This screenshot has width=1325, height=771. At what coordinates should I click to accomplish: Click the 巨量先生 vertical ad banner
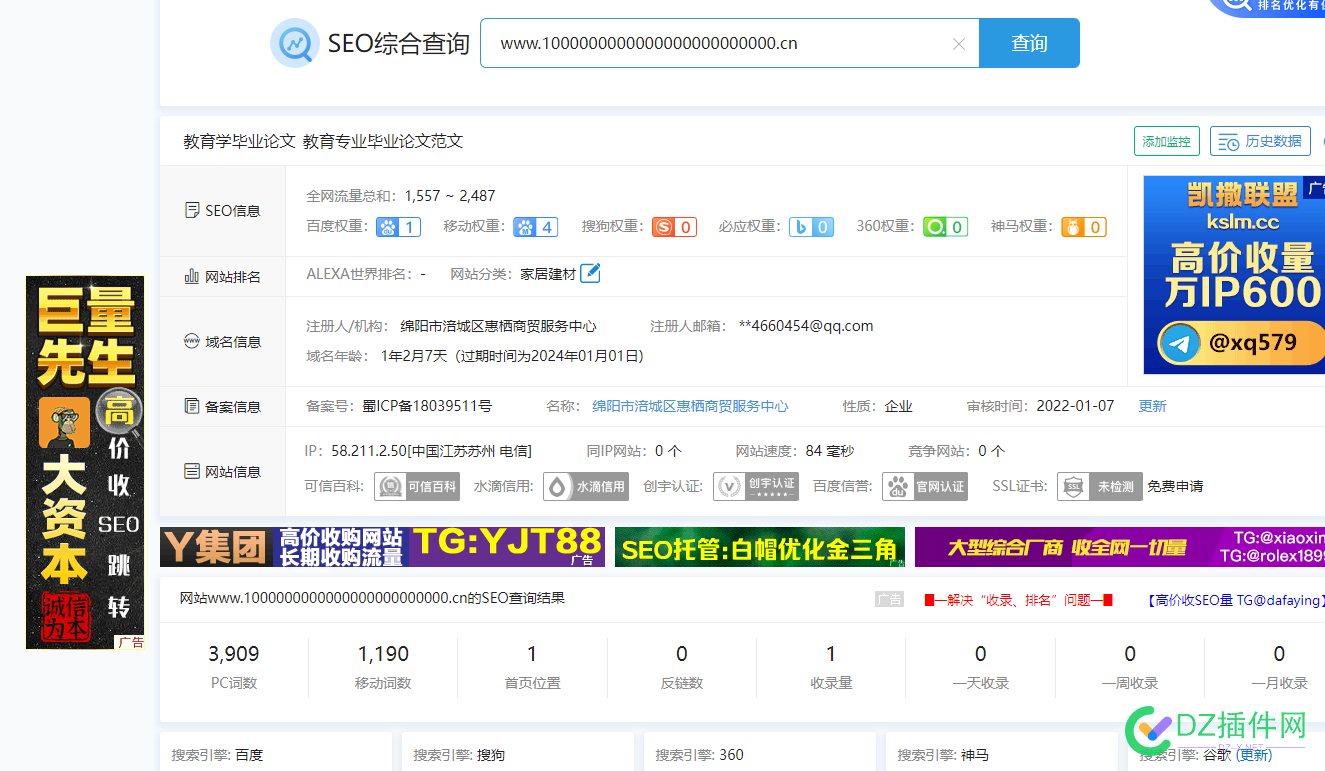(x=85, y=462)
